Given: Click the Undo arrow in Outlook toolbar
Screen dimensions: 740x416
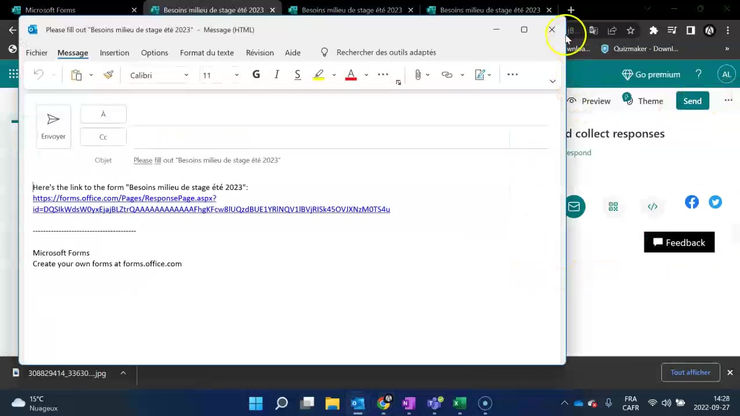Looking at the screenshot, I should pyautogui.click(x=39, y=75).
